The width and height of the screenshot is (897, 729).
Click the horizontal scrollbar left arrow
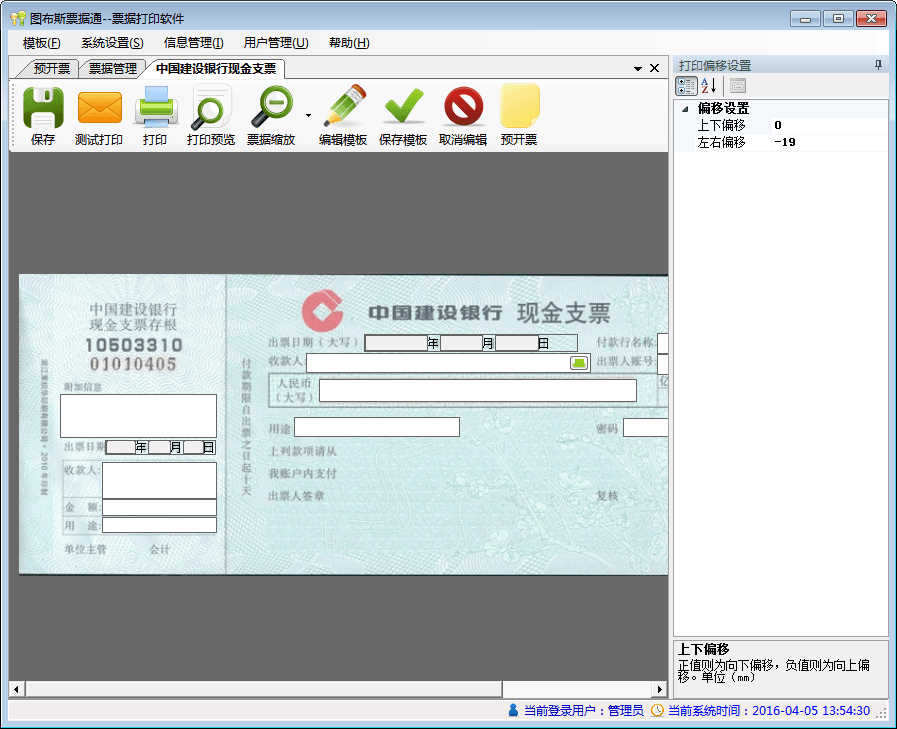[x=17, y=689]
